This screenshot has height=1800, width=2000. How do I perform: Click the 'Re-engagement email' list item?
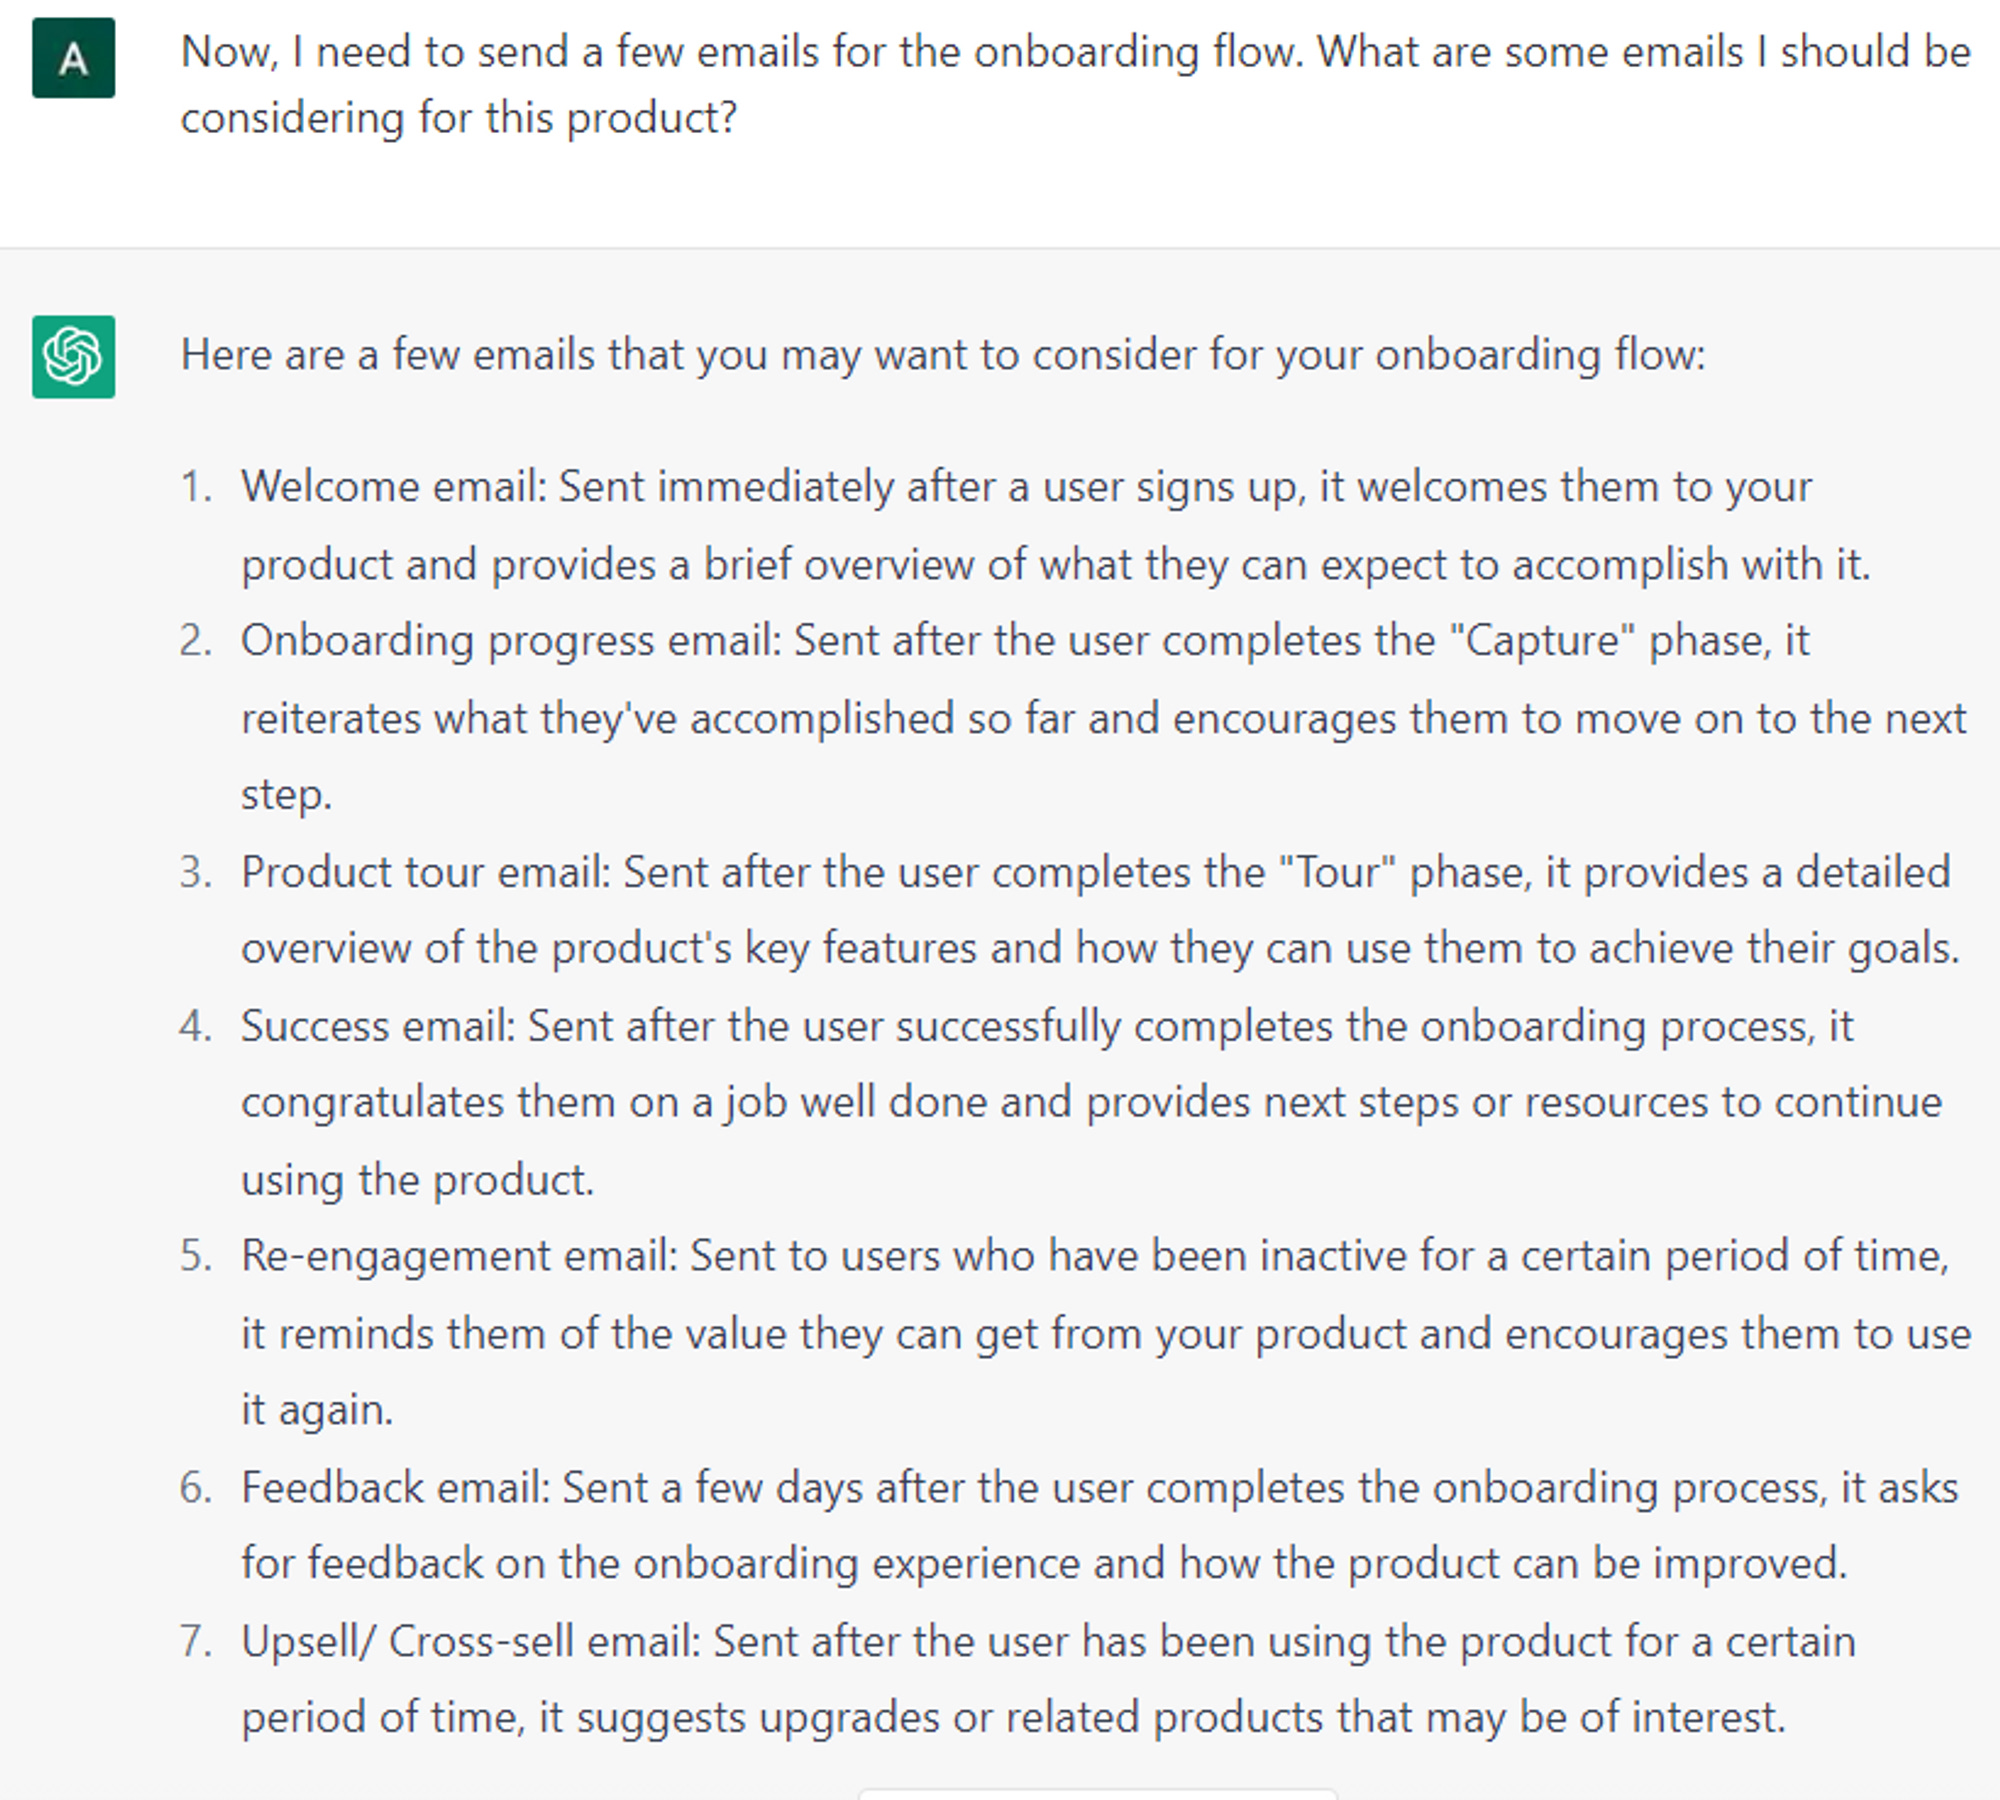click(x=1105, y=1333)
